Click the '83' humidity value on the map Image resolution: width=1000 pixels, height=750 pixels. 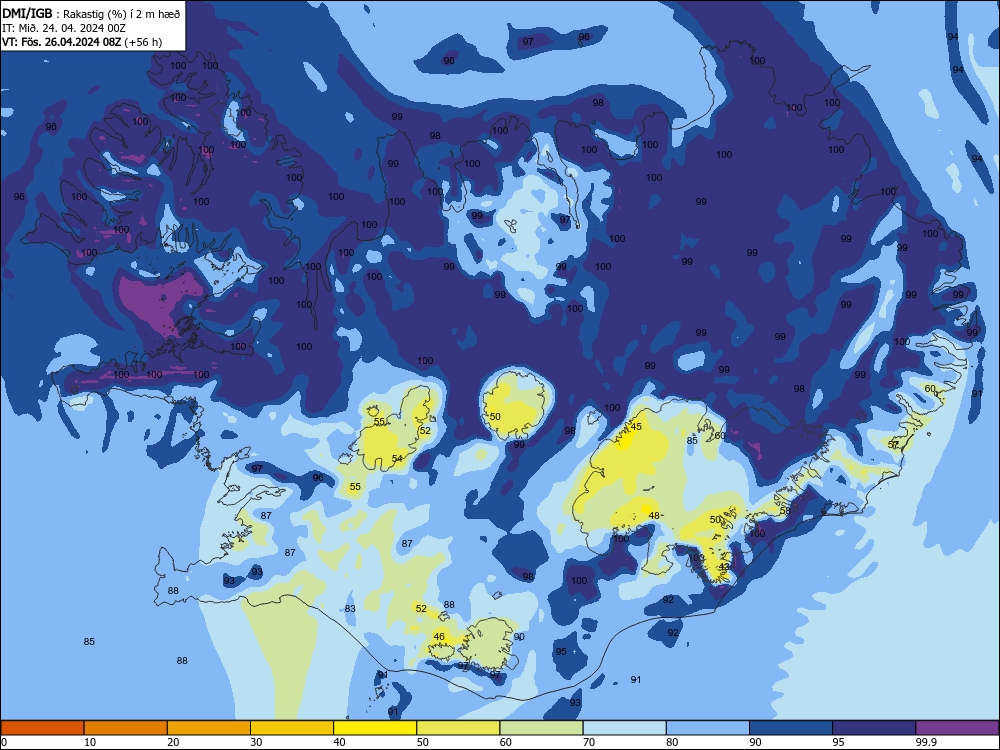[x=350, y=608]
